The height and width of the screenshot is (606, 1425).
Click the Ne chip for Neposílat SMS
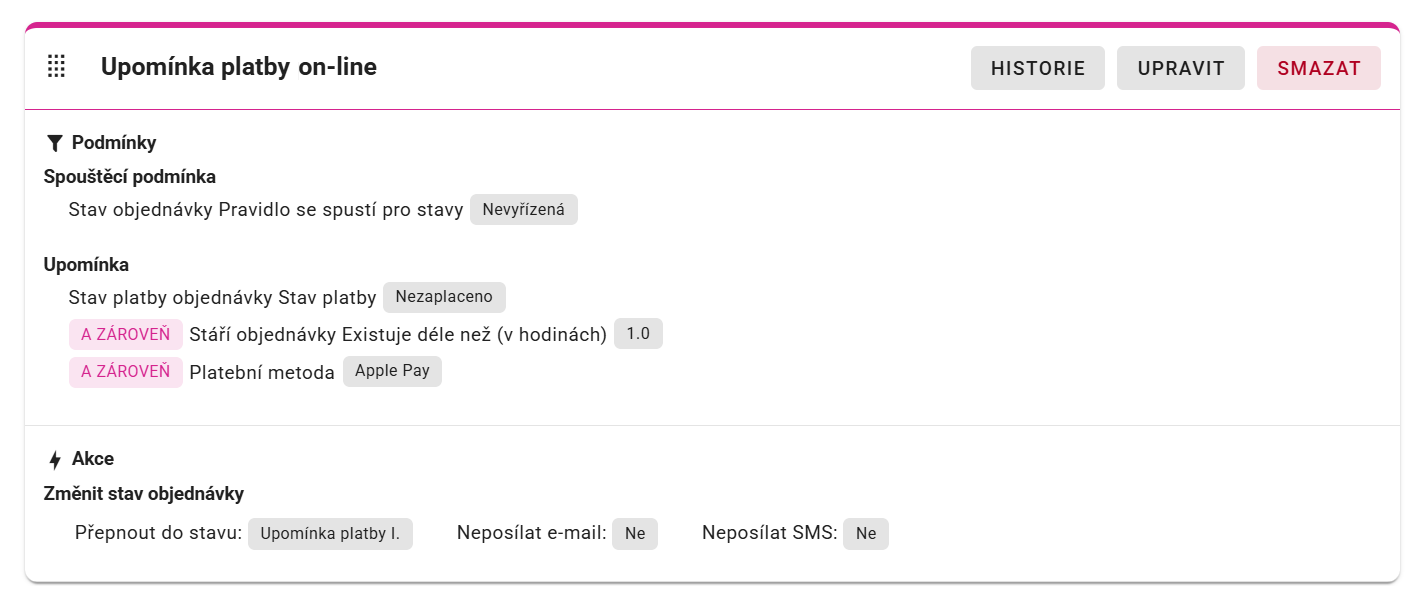(x=866, y=534)
